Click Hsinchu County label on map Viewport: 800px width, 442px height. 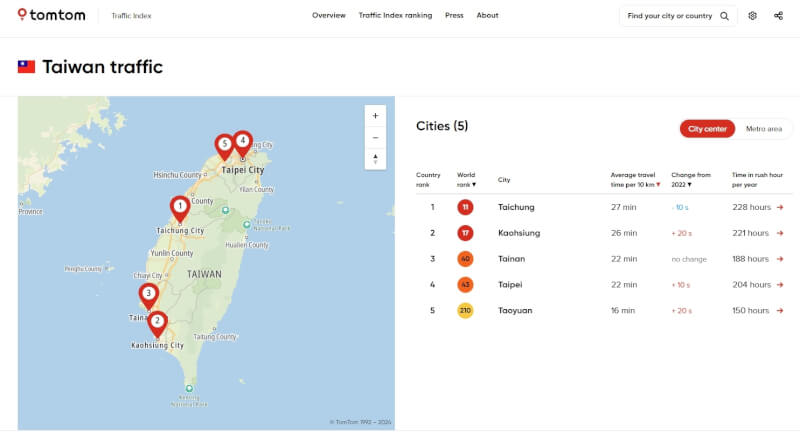177,175
